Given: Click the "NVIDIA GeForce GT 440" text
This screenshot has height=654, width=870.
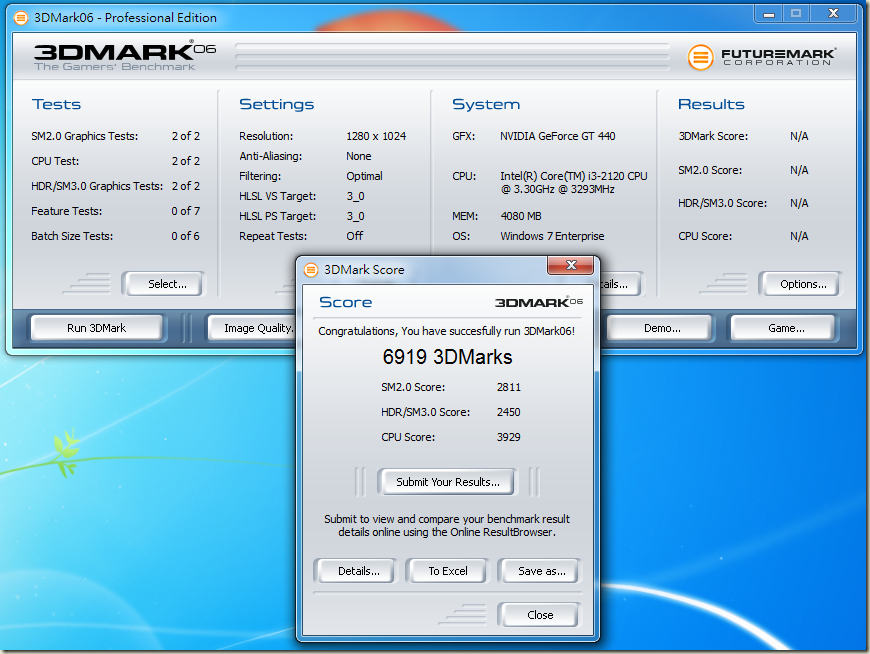Looking at the screenshot, I should coord(558,136).
